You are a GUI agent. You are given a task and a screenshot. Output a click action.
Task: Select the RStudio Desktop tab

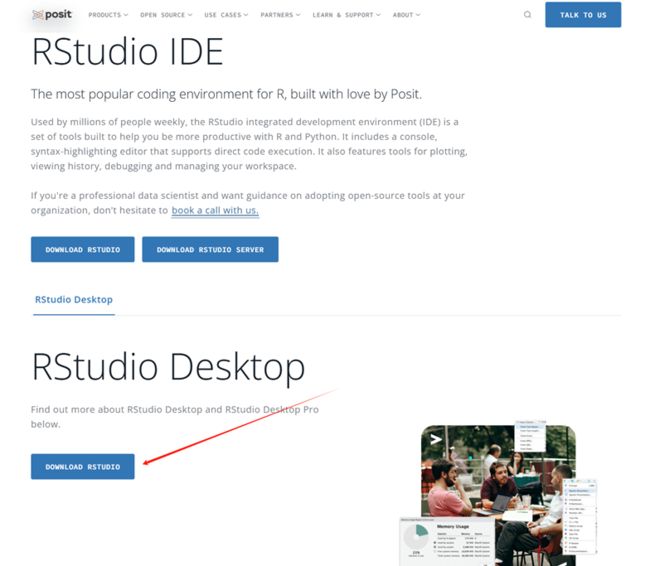pyautogui.click(x=74, y=299)
